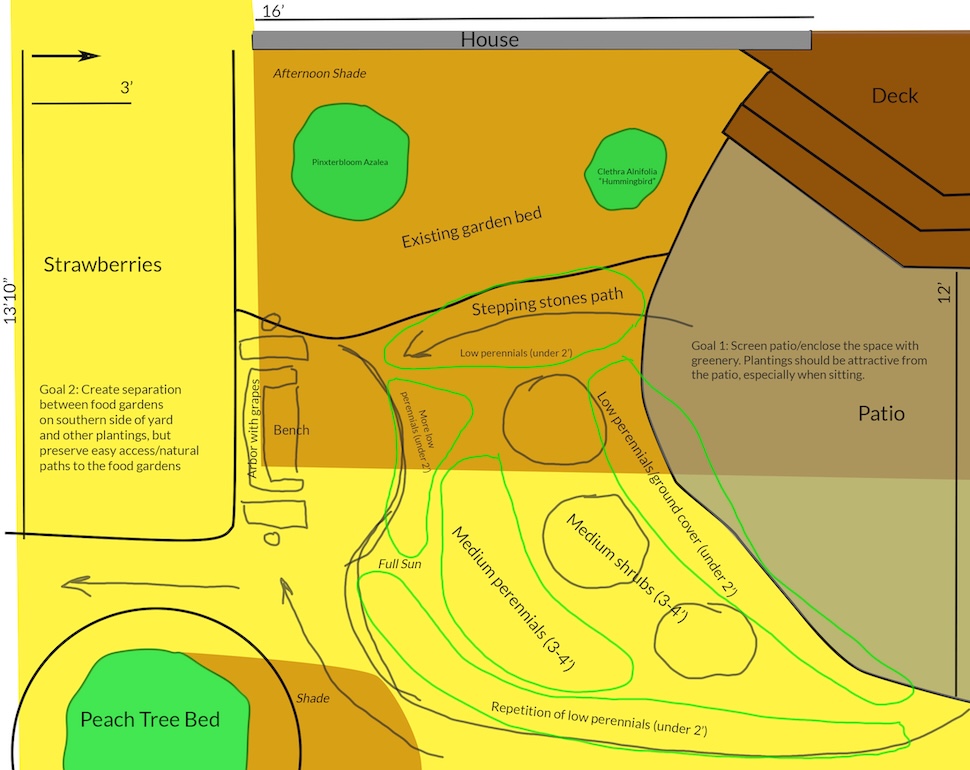Click the Existing garden bed label
This screenshot has height=770, width=970.
pyautogui.click(x=470, y=227)
